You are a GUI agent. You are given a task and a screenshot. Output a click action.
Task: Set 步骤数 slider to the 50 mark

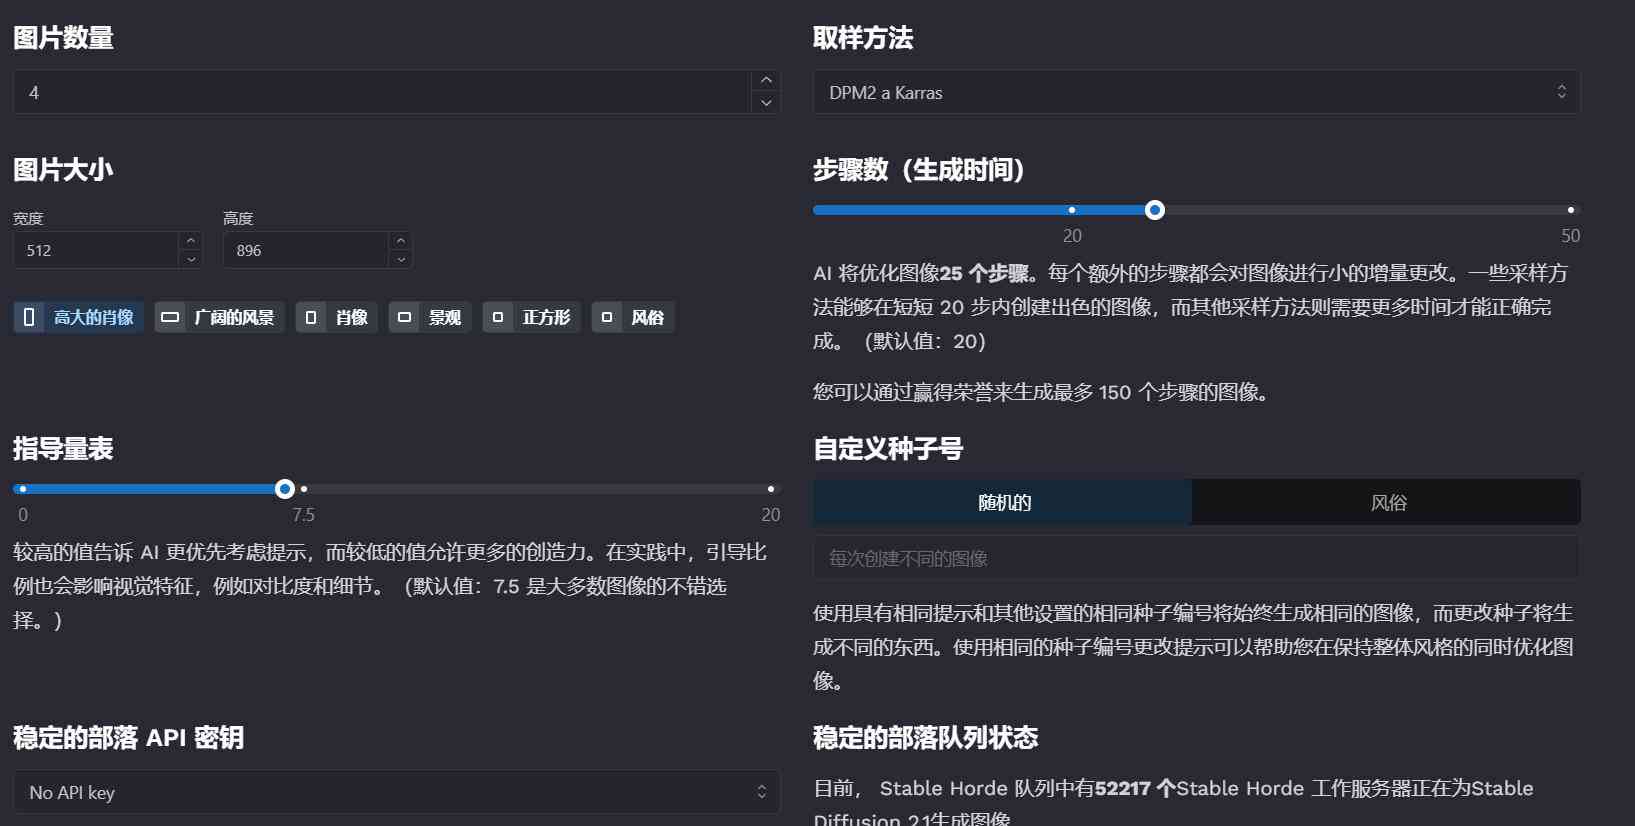pos(1571,210)
